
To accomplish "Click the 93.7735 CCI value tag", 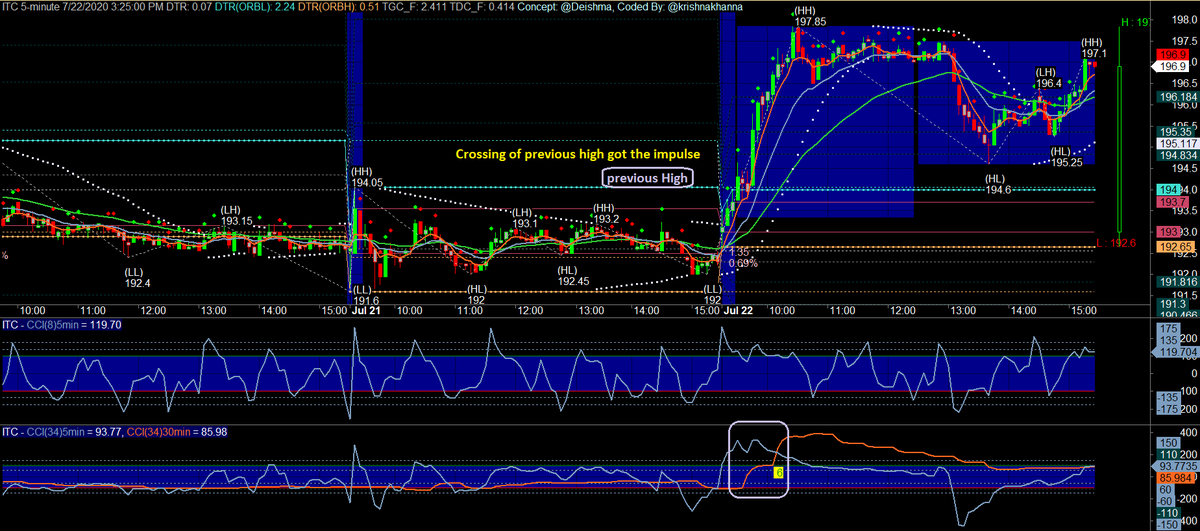I will (x=1177, y=466).
